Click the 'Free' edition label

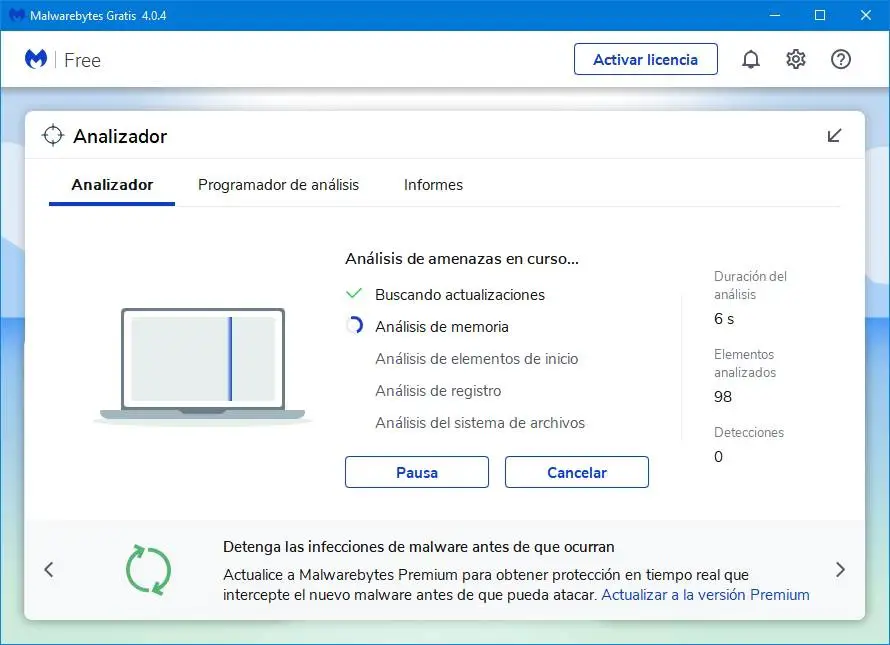tap(82, 60)
